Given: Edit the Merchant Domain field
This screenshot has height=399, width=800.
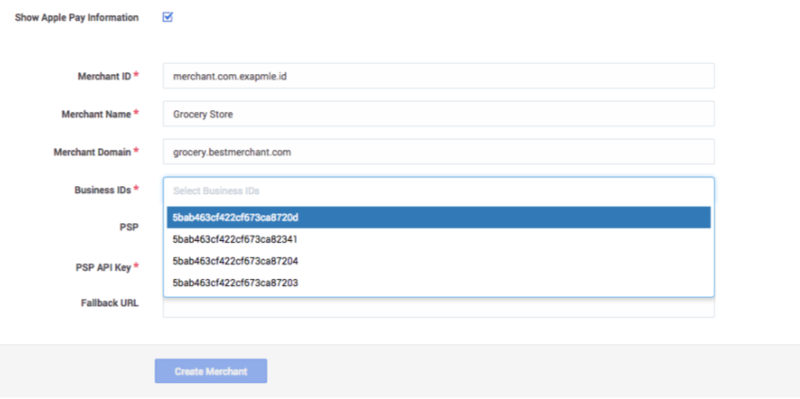Looking at the screenshot, I should 438,152.
